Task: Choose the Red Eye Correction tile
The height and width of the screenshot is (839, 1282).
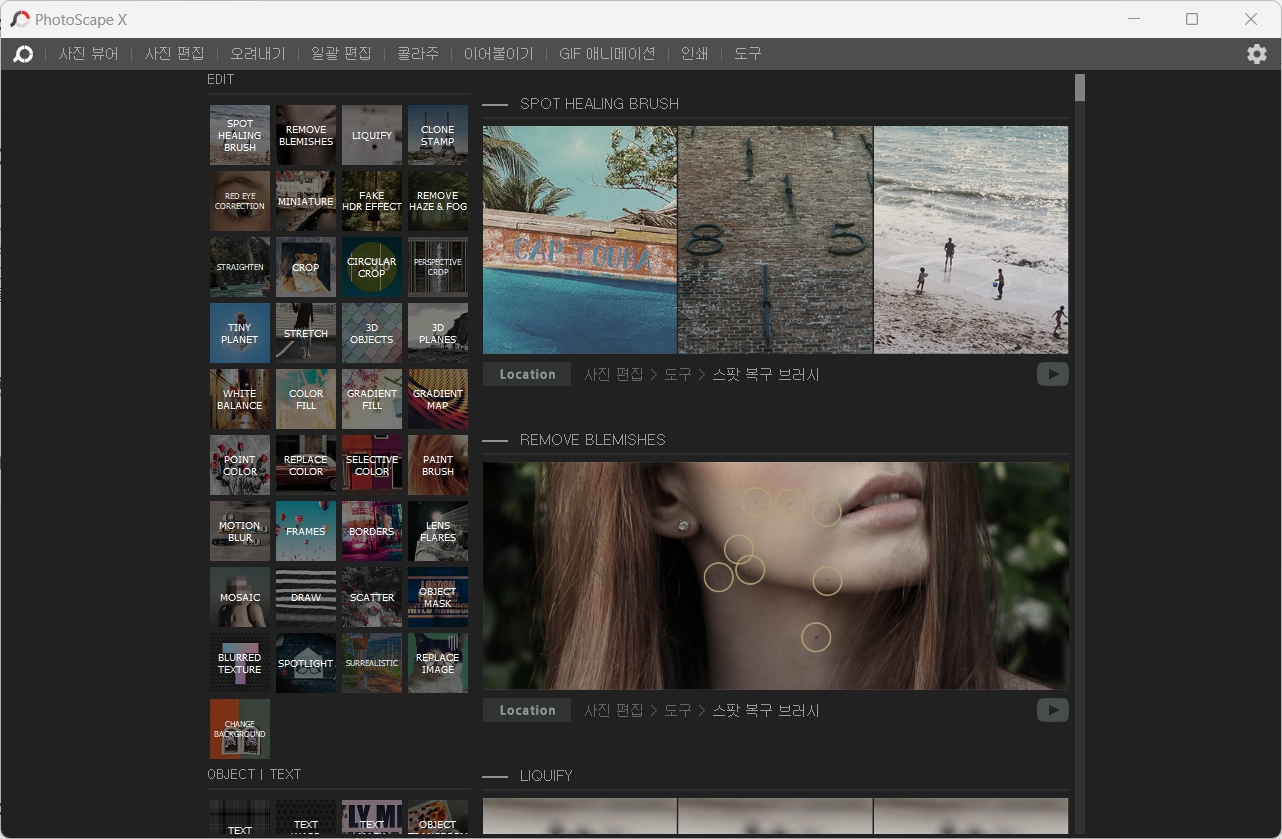Action: [240, 201]
